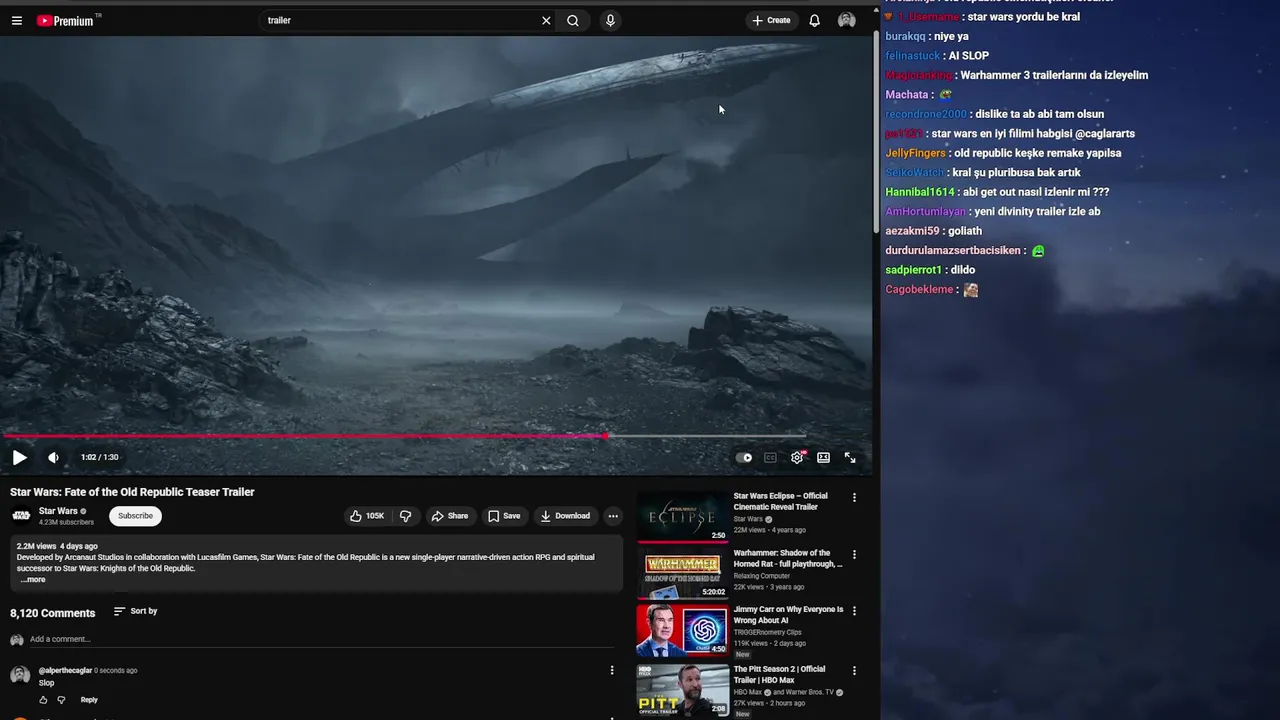Screen dimensions: 1280x720
Task: Open @alperthecaglar commenter profile
Action: tap(65, 670)
